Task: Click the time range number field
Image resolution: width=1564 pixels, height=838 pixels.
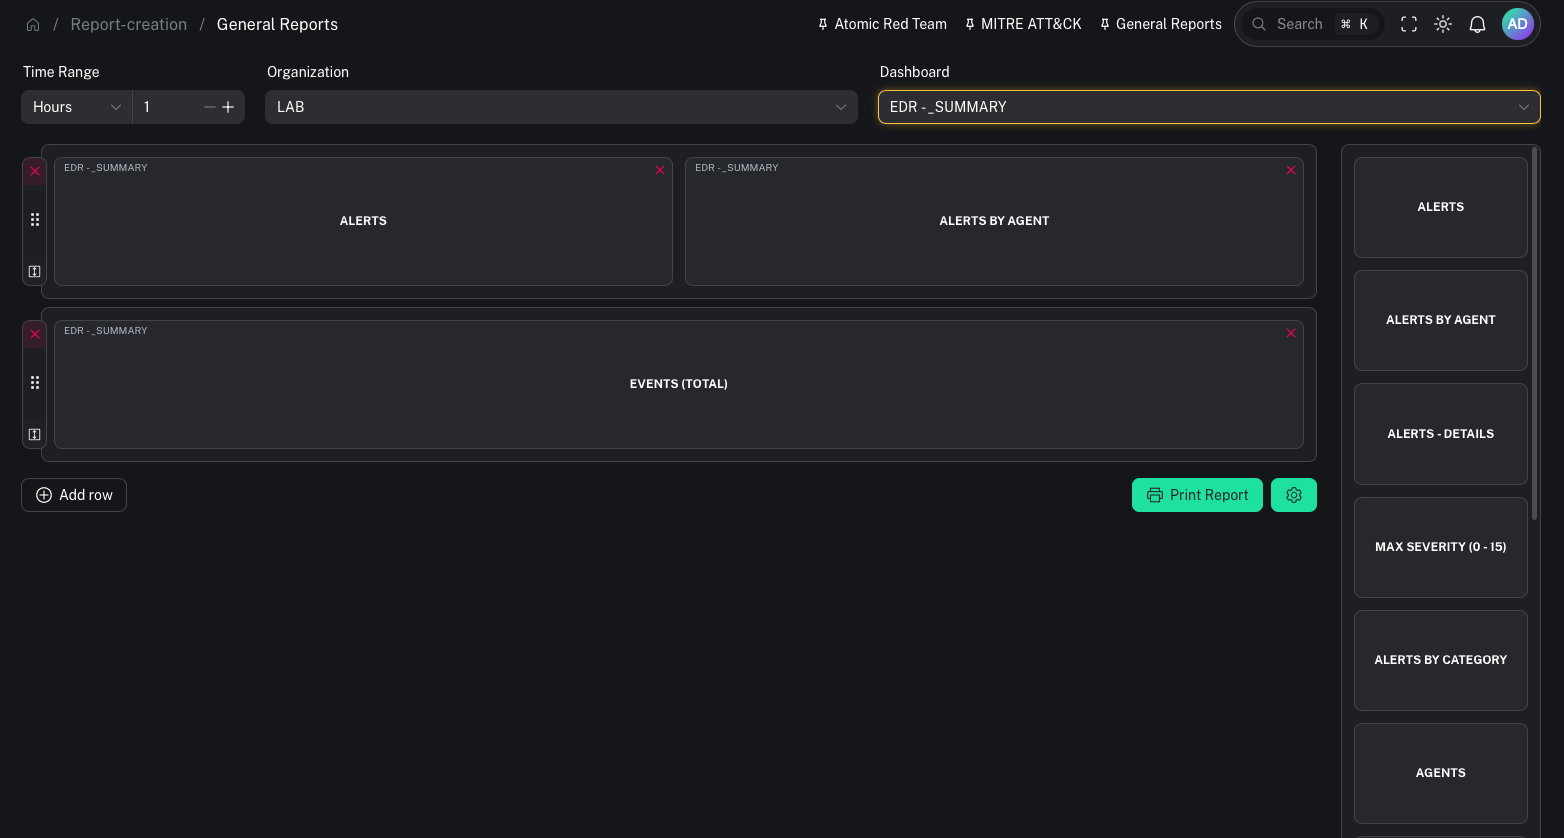Action: pos(168,107)
